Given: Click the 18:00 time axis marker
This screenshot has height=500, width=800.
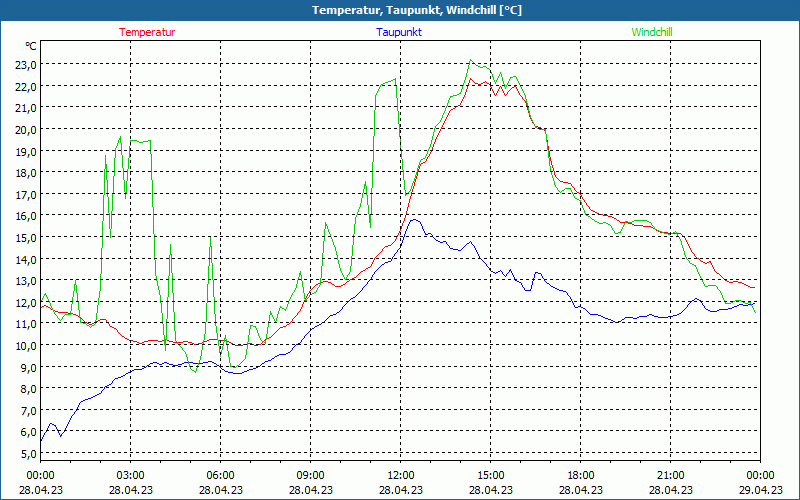Looking at the screenshot, I should tap(580, 475).
